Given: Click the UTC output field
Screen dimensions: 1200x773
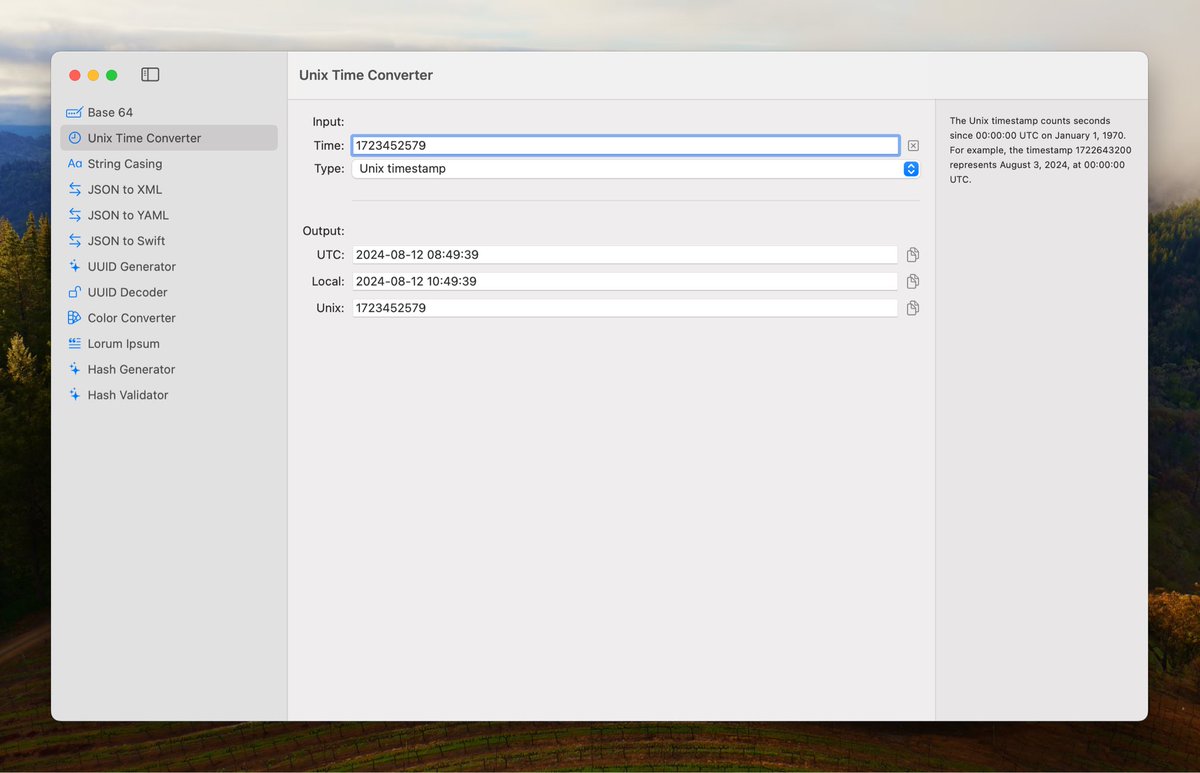Looking at the screenshot, I should (x=625, y=255).
